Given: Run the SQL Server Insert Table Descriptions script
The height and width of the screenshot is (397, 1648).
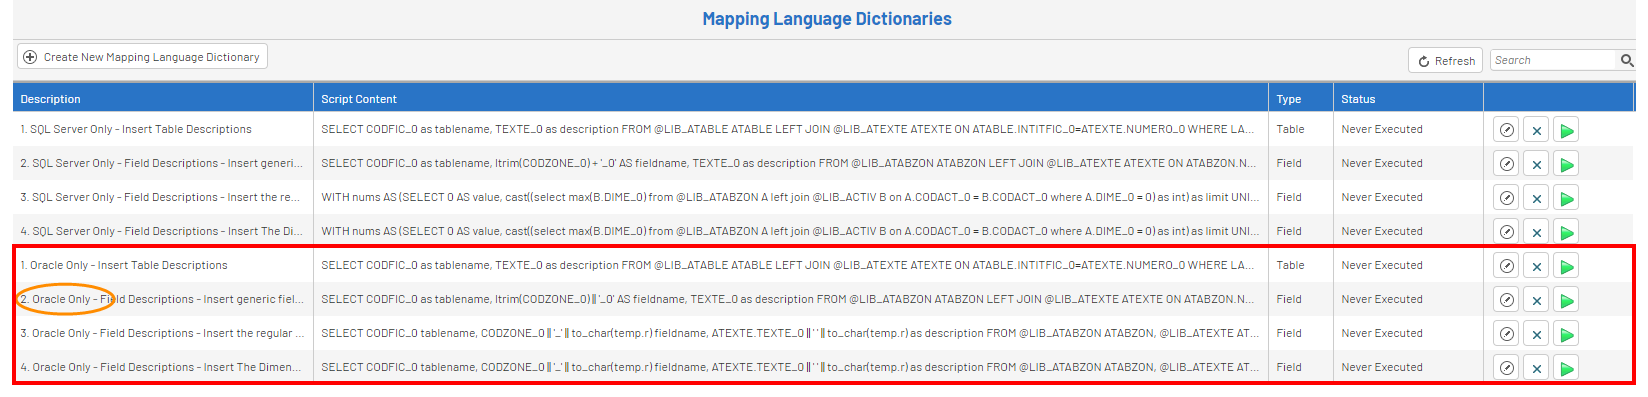Looking at the screenshot, I should point(1567,130).
